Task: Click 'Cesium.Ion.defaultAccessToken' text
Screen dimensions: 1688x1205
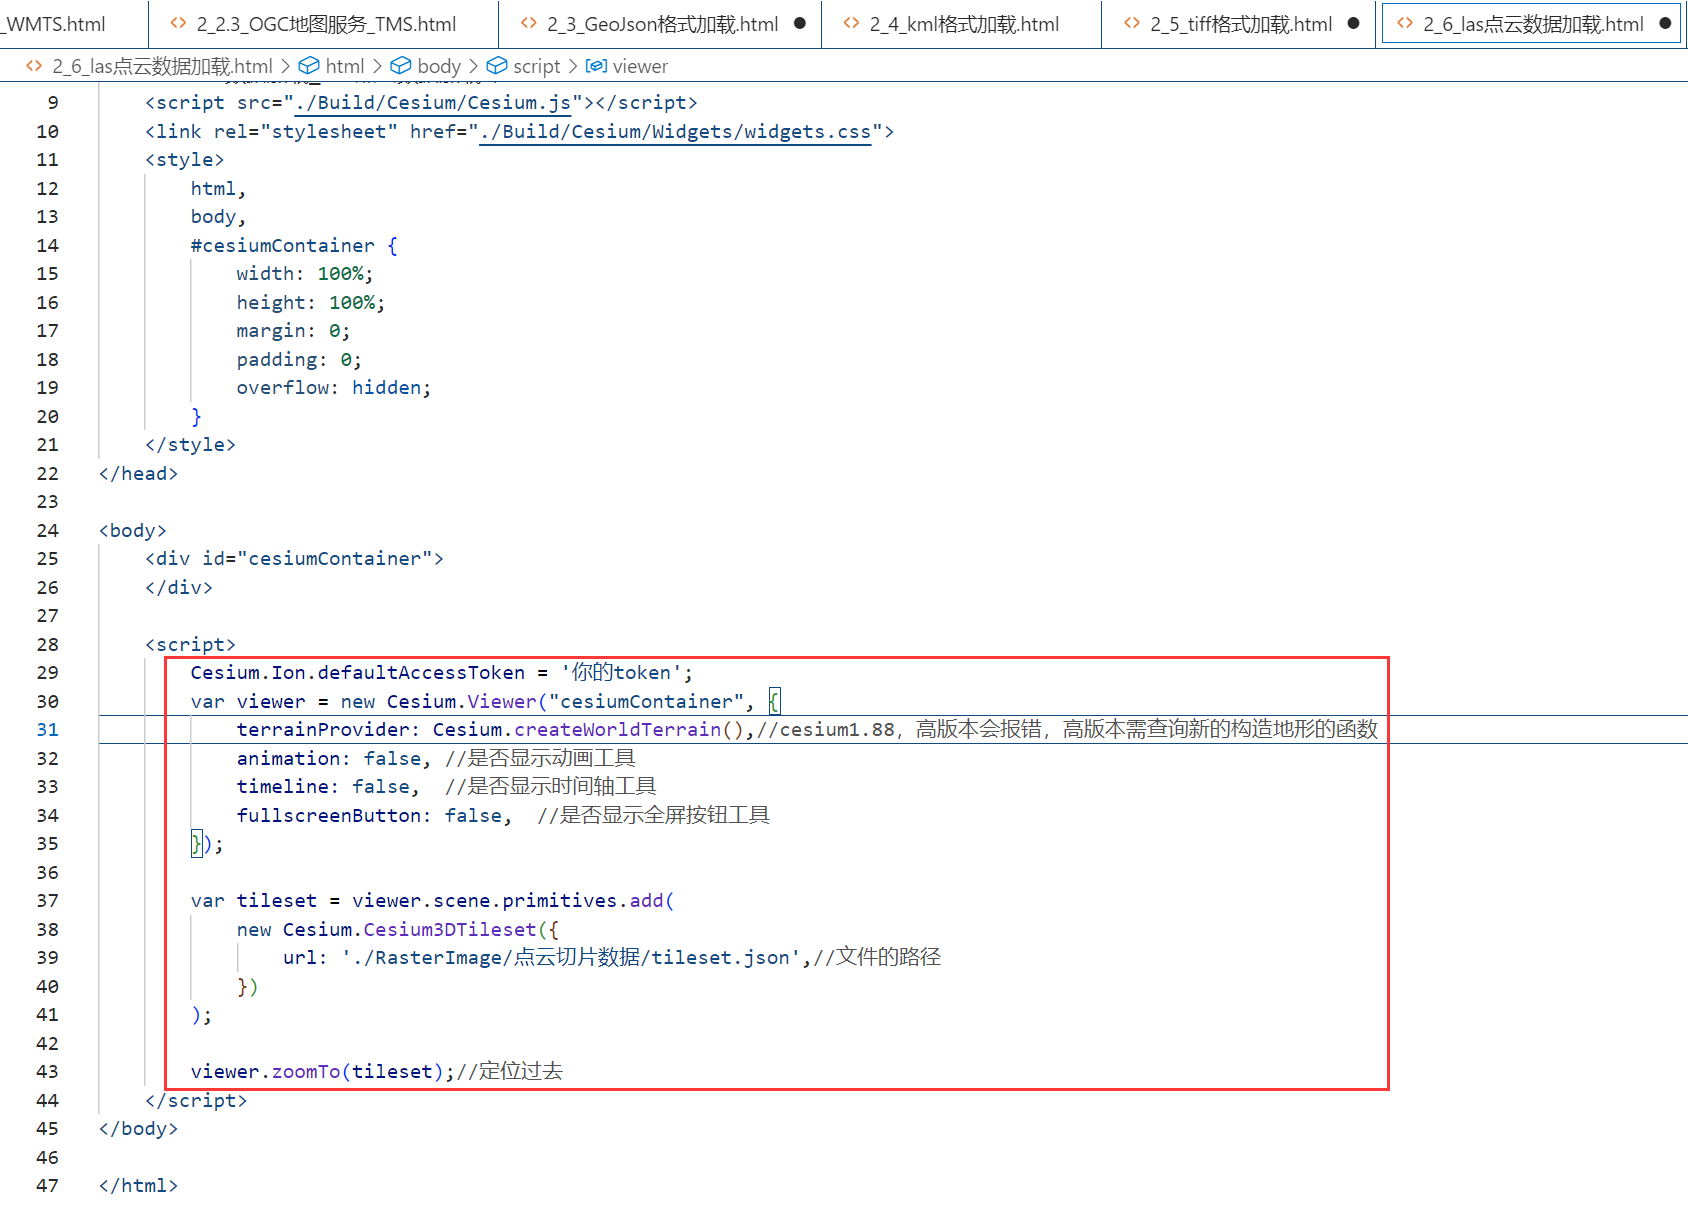Action: 358,673
